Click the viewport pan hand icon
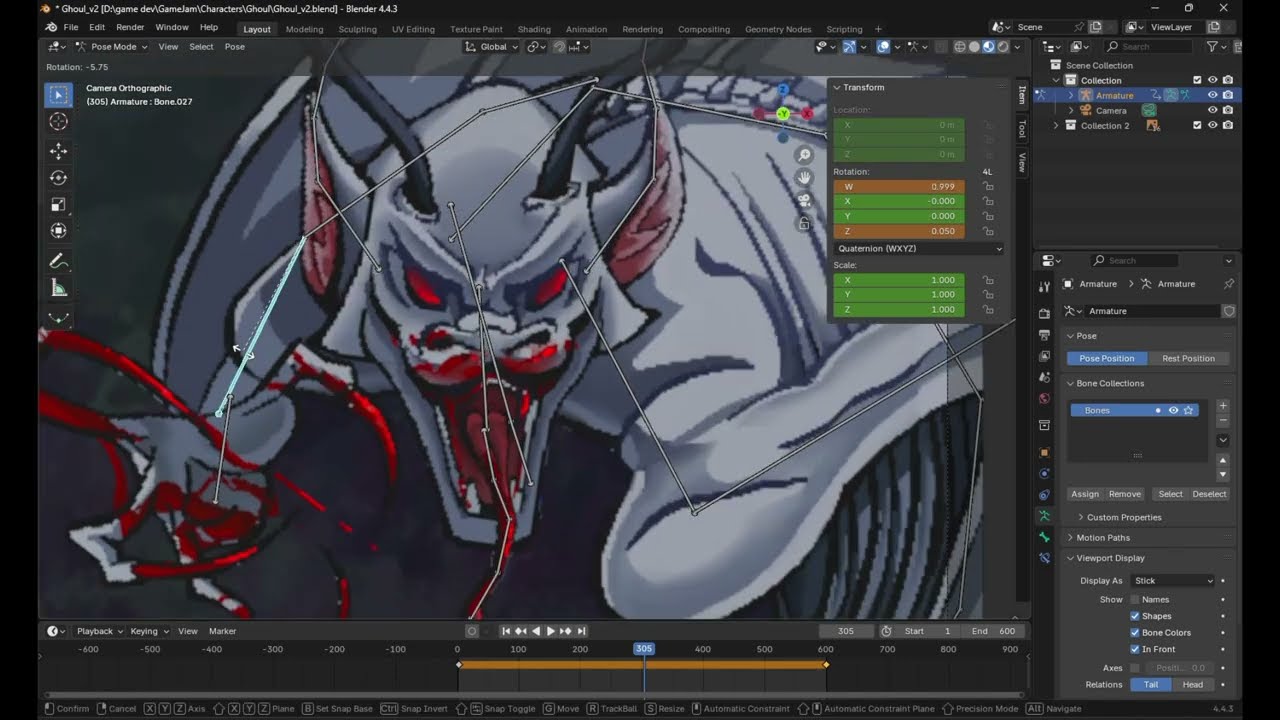The width and height of the screenshot is (1280, 720). pos(804,178)
